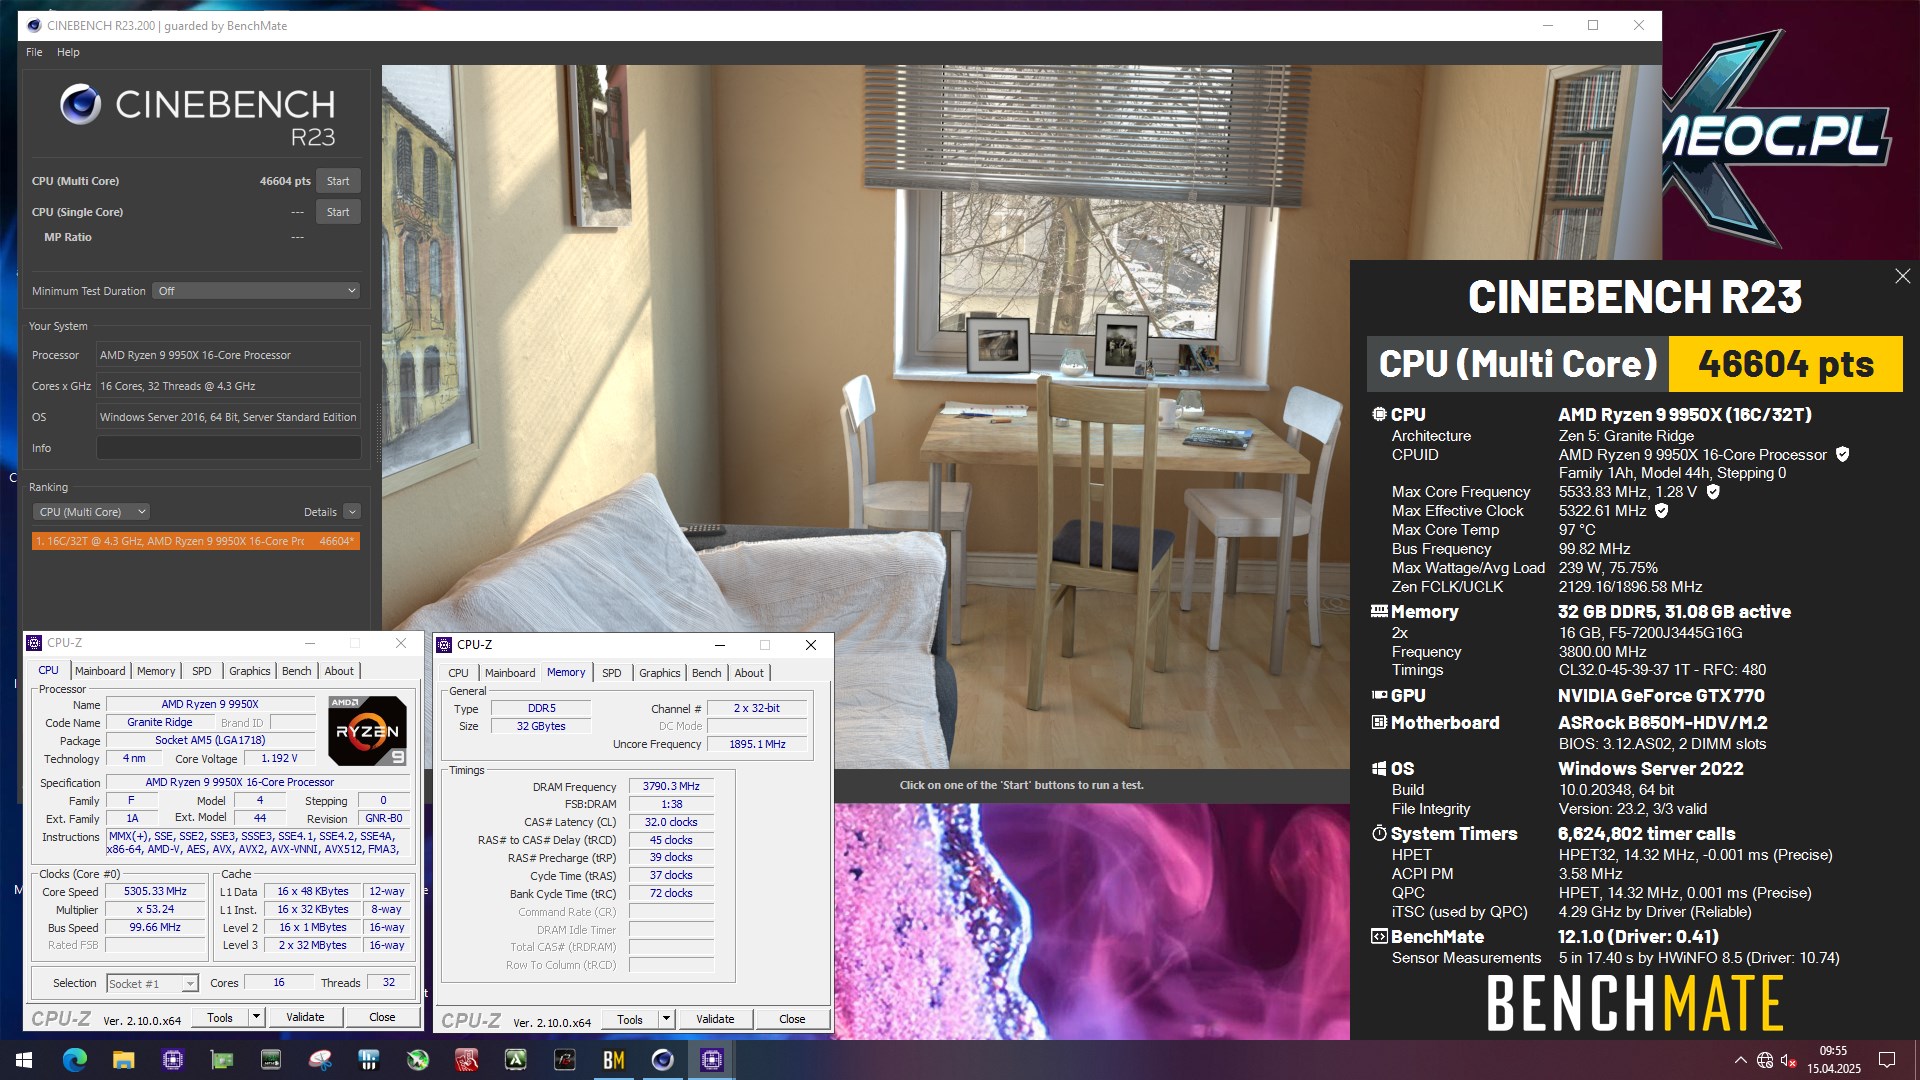Open the ranking CPU (Multi Core) dropdown
Screen dimensions: 1920x1080
click(91, 512)
